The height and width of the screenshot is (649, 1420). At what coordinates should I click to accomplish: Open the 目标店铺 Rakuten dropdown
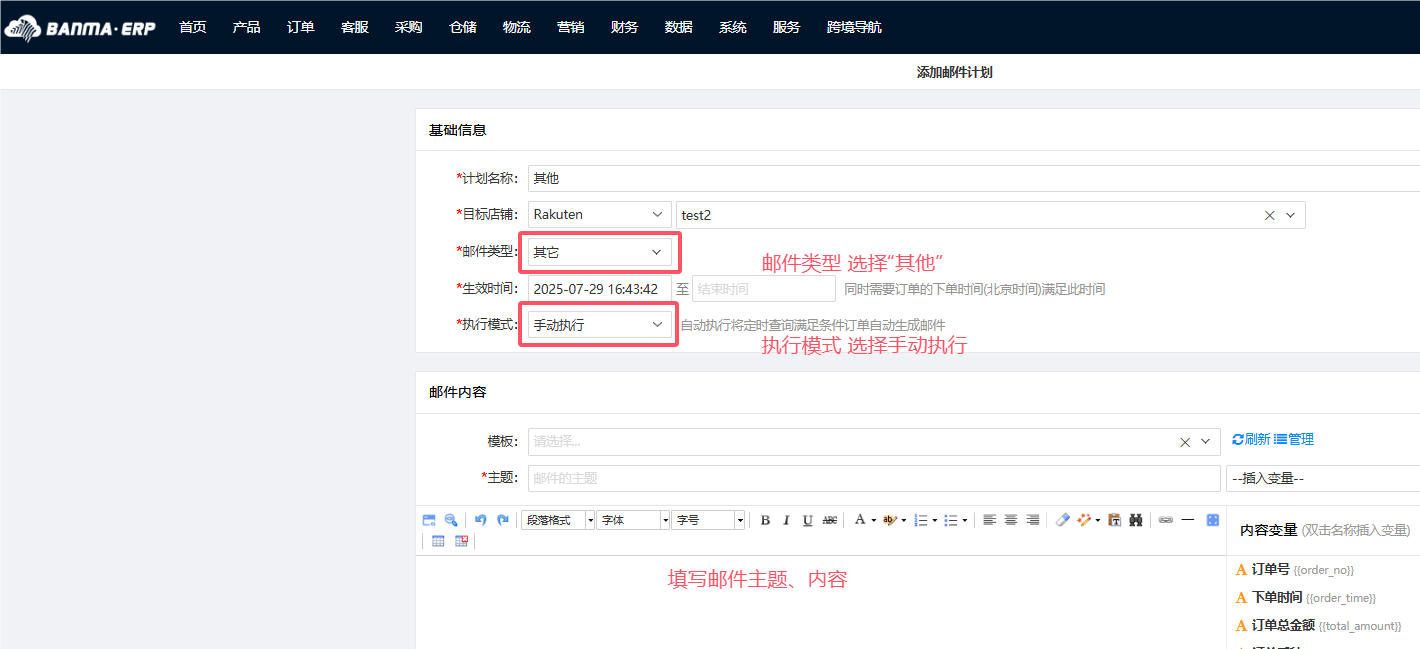598,214
